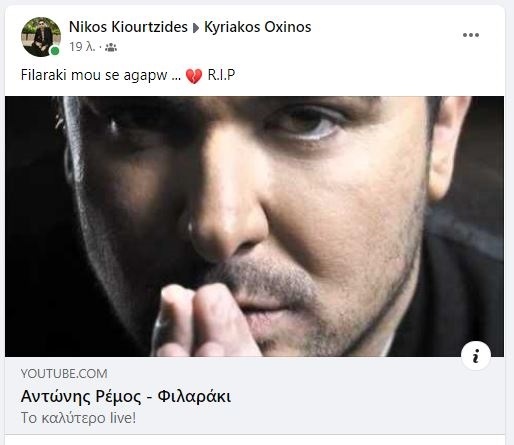Open the three-dots post options menu
The image size is (514, 445).
tap(471, 35)
